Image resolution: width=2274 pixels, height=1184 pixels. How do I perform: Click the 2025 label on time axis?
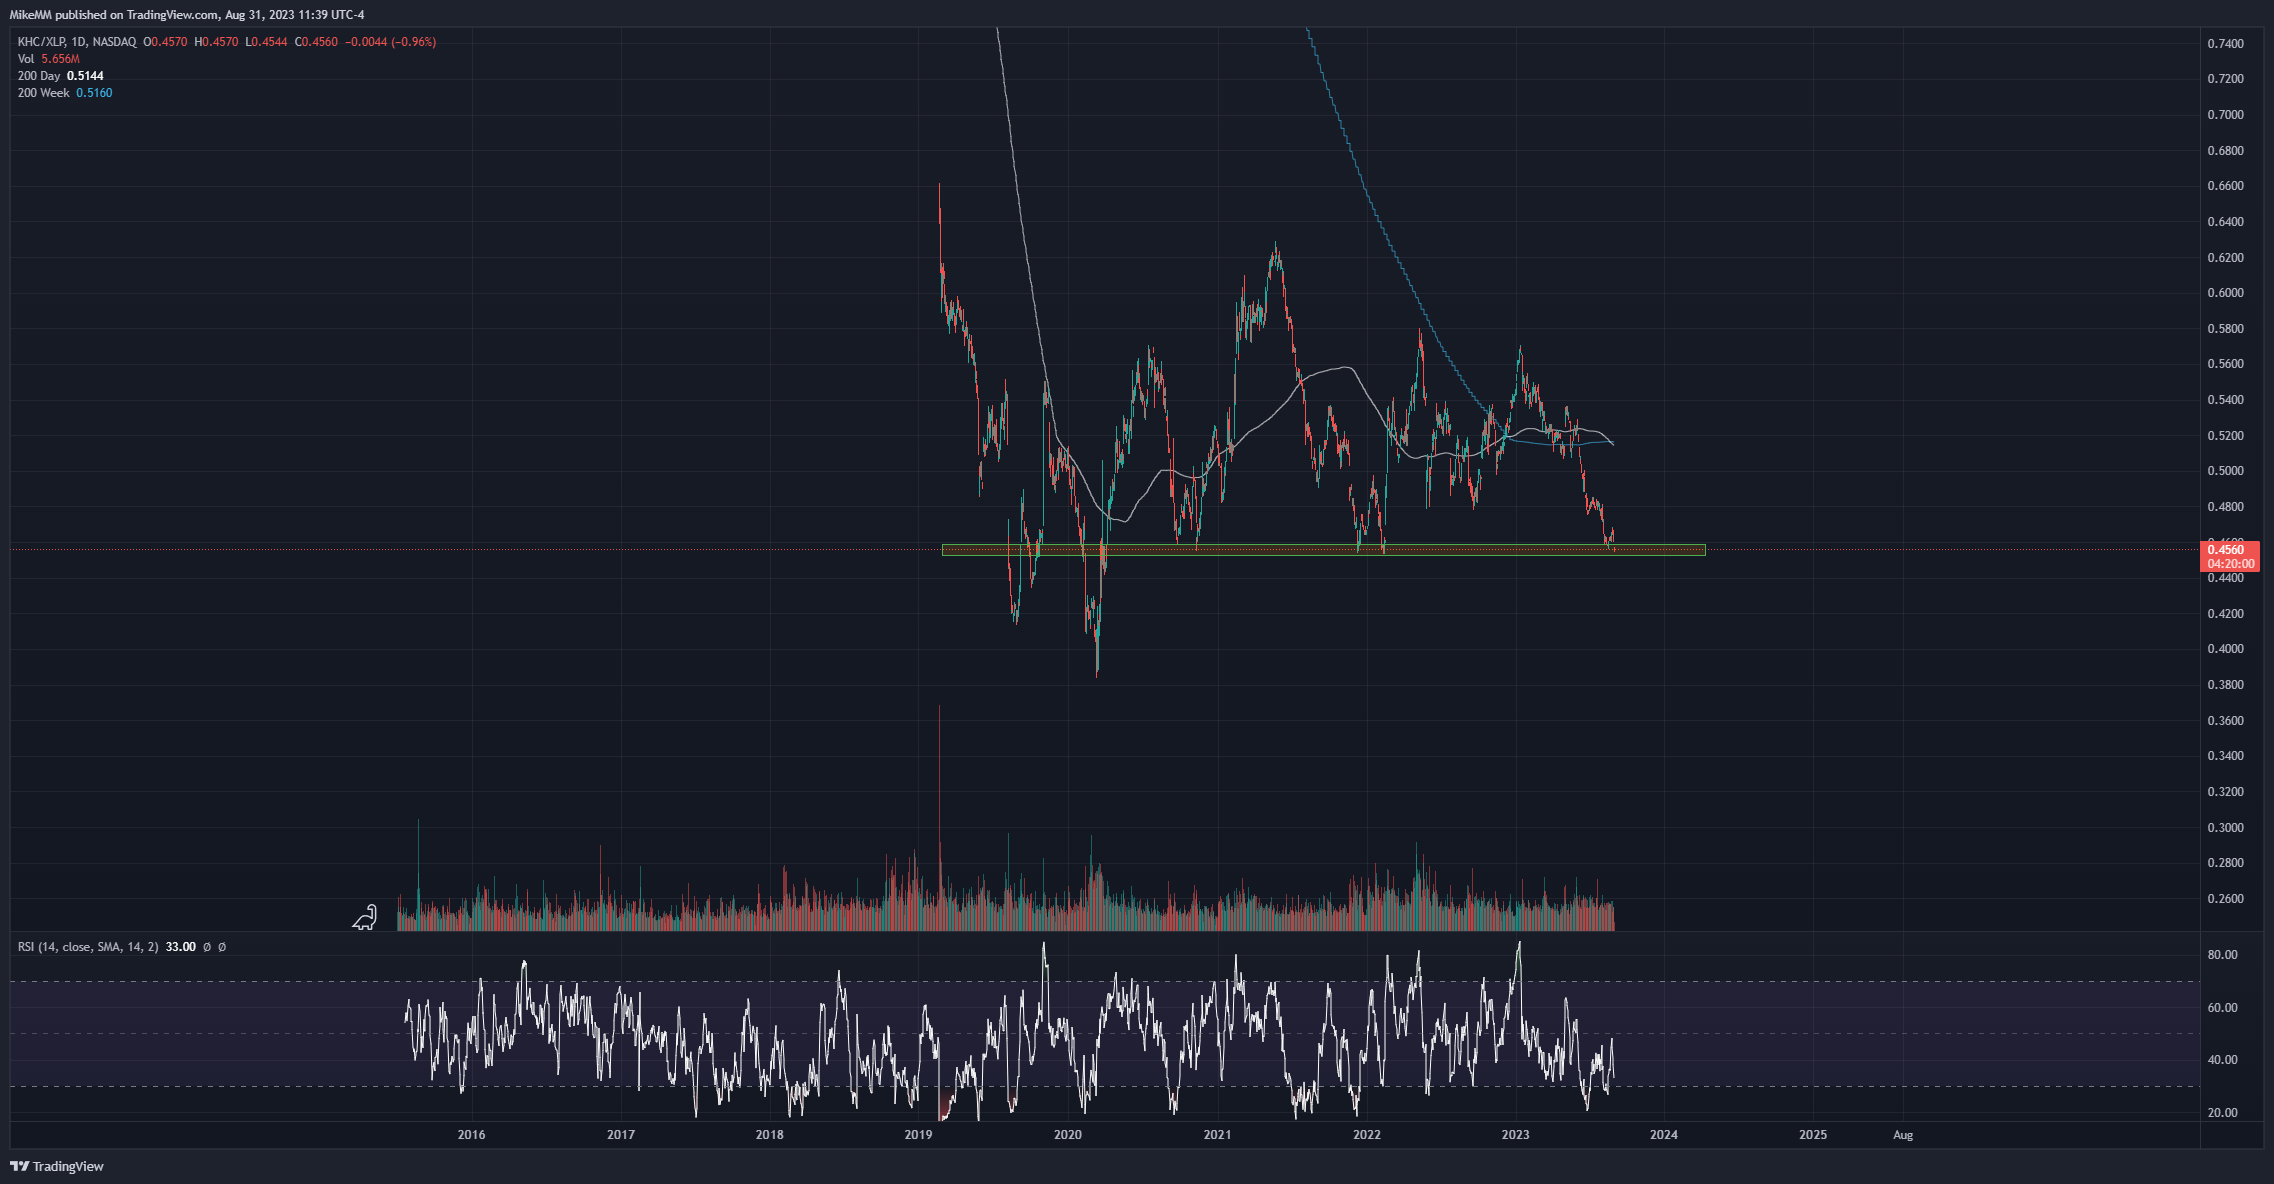coord(1813,1135)
